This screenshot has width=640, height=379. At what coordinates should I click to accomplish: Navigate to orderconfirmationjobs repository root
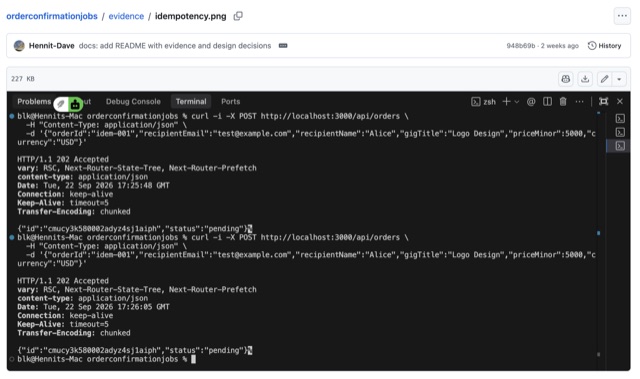pyautogui.click(x=52, y=16)
